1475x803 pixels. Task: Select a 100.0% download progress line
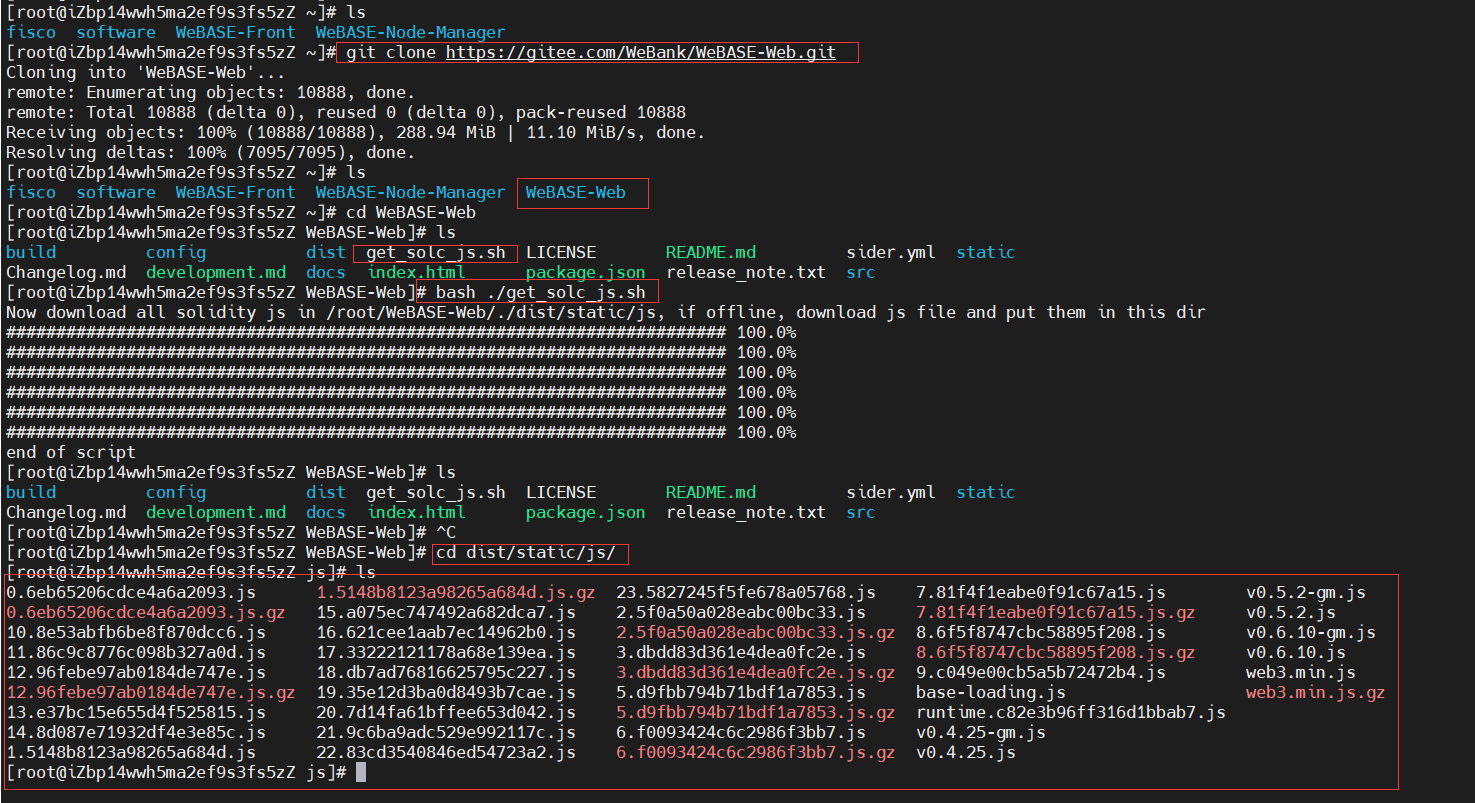pos(400,332)
